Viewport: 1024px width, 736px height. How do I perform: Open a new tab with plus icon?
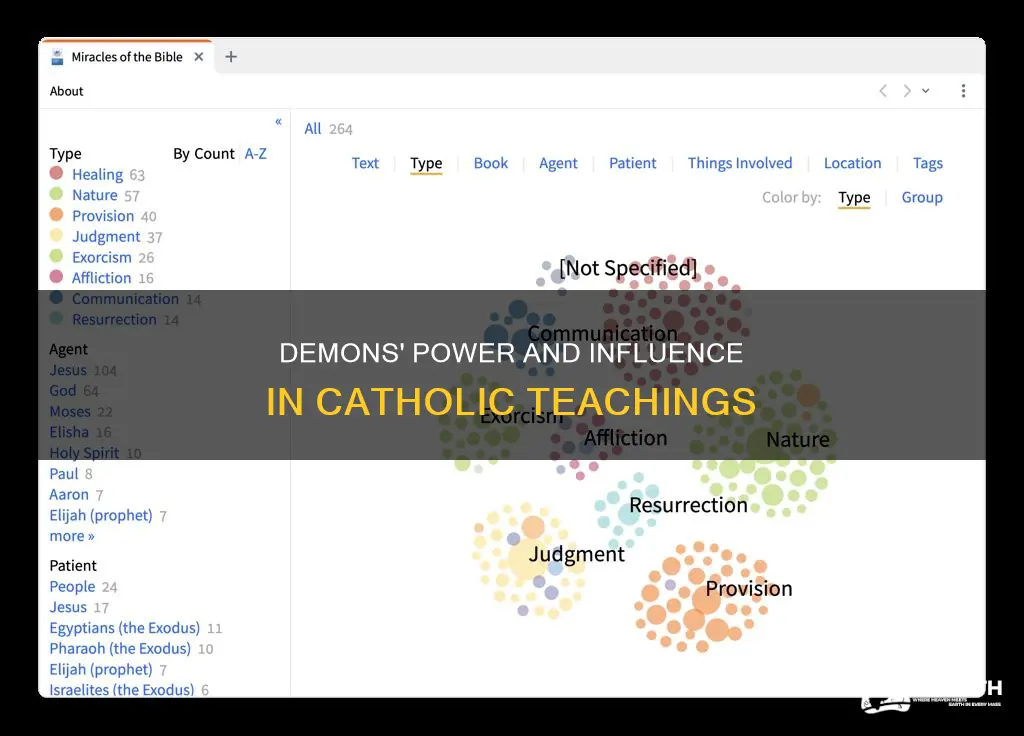click(x=231, y=57)
